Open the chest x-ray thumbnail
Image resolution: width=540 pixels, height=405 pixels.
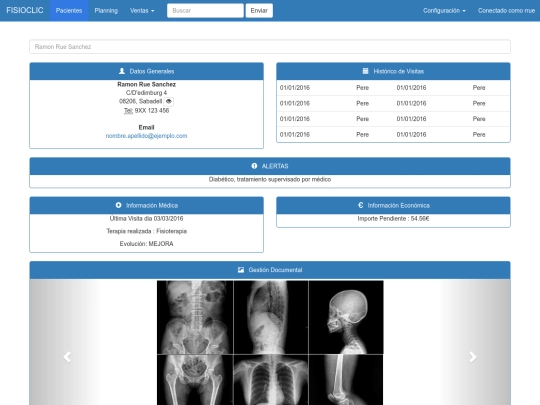coord(271,380)
